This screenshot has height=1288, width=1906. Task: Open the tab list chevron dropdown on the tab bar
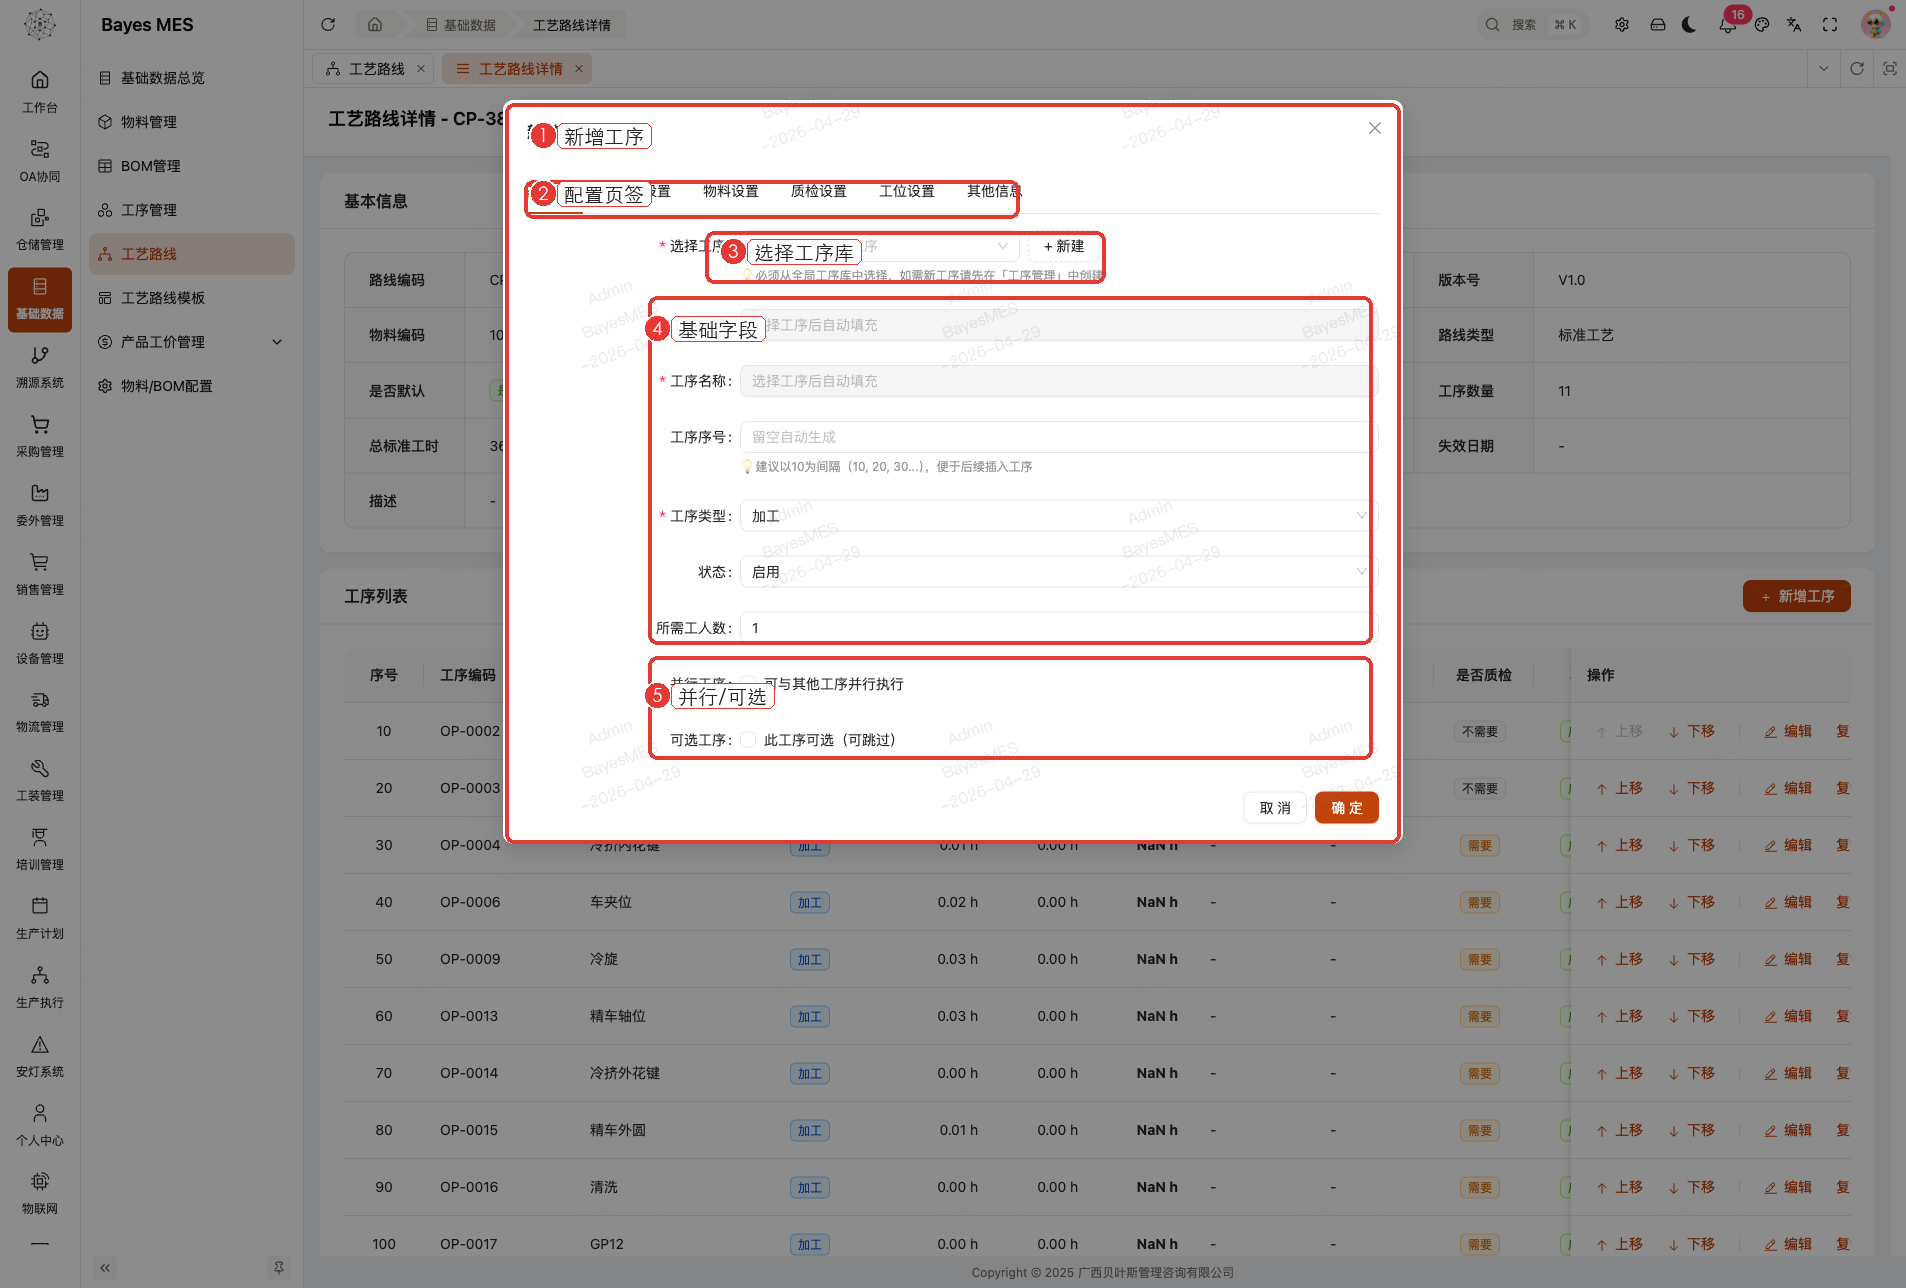tap(1823, 69)
